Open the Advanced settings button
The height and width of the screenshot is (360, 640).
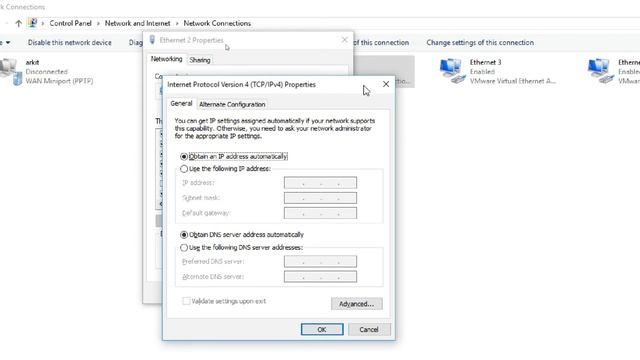tap(357, 304)
